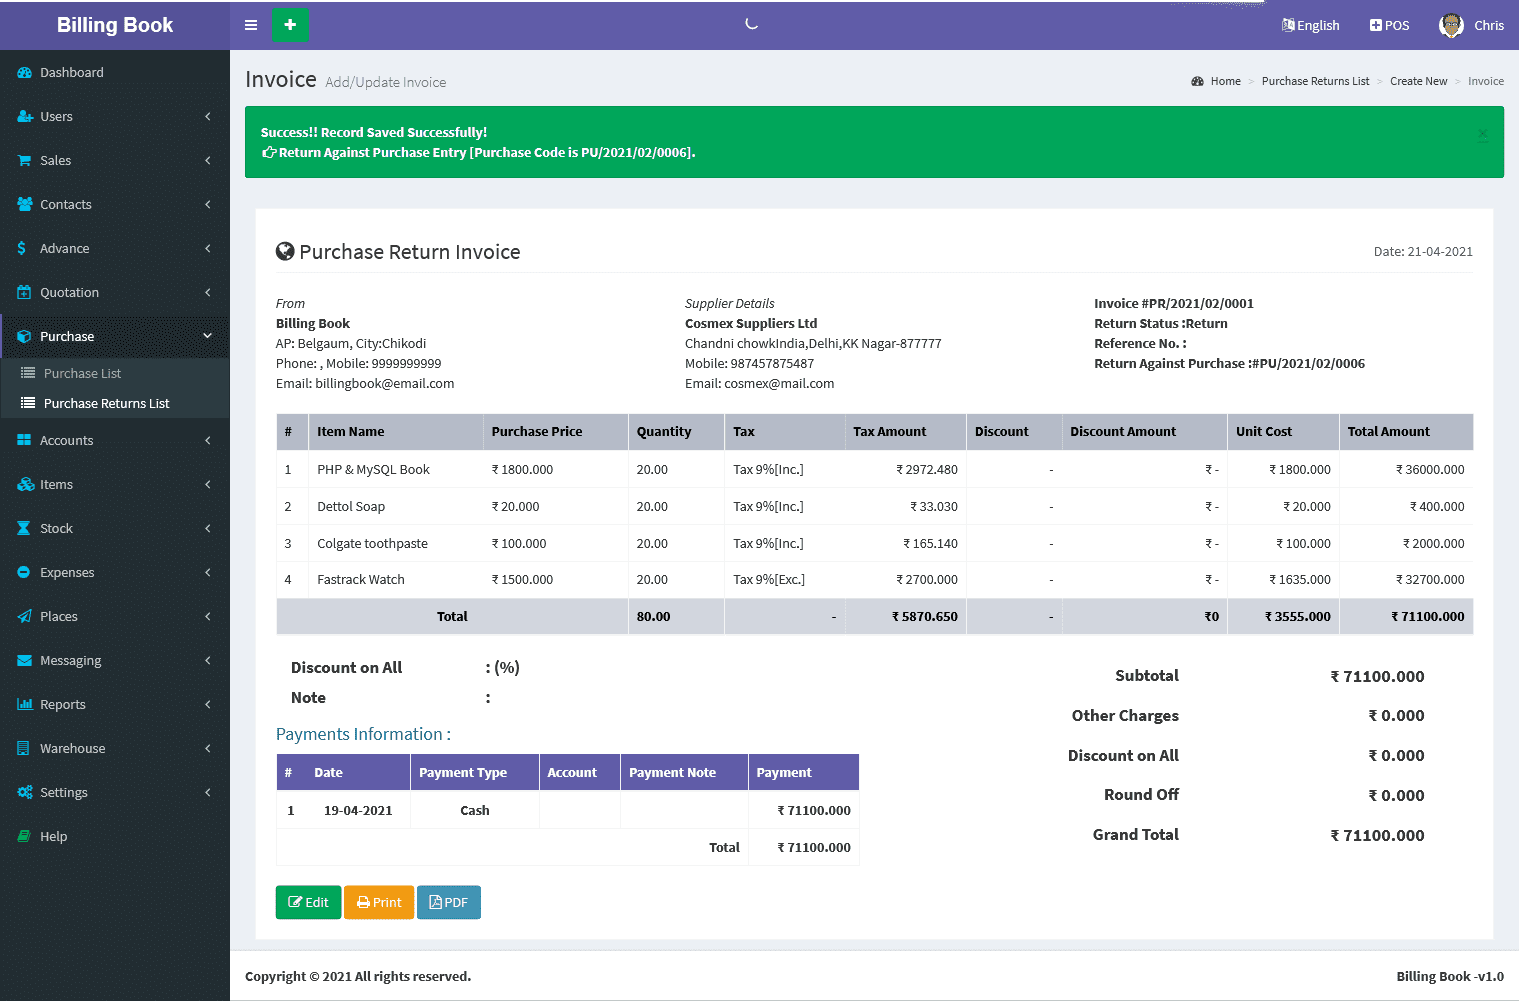
Task: Expand the Sales menu chevron
Action: click(x=208, y=160)
